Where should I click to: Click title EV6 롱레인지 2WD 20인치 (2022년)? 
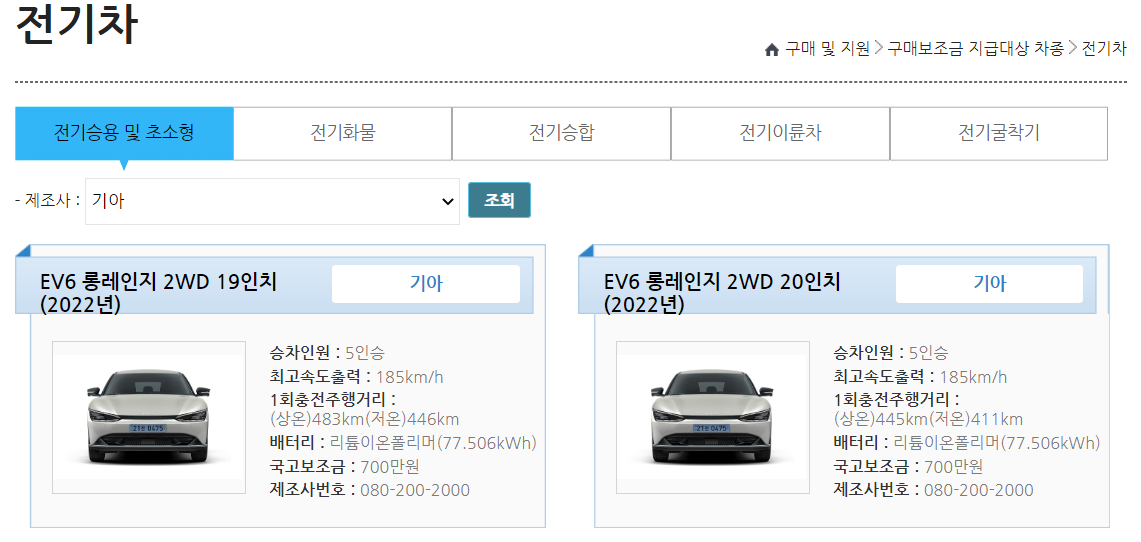tap(722, 293)
